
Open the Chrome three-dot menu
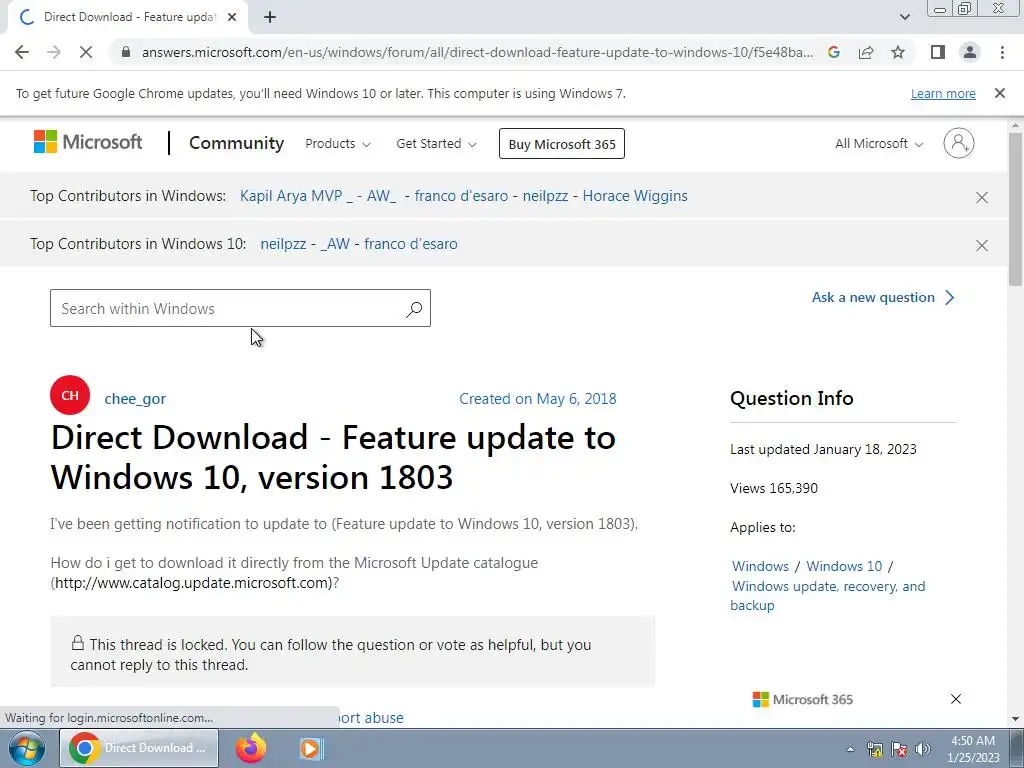(1002, 52)
